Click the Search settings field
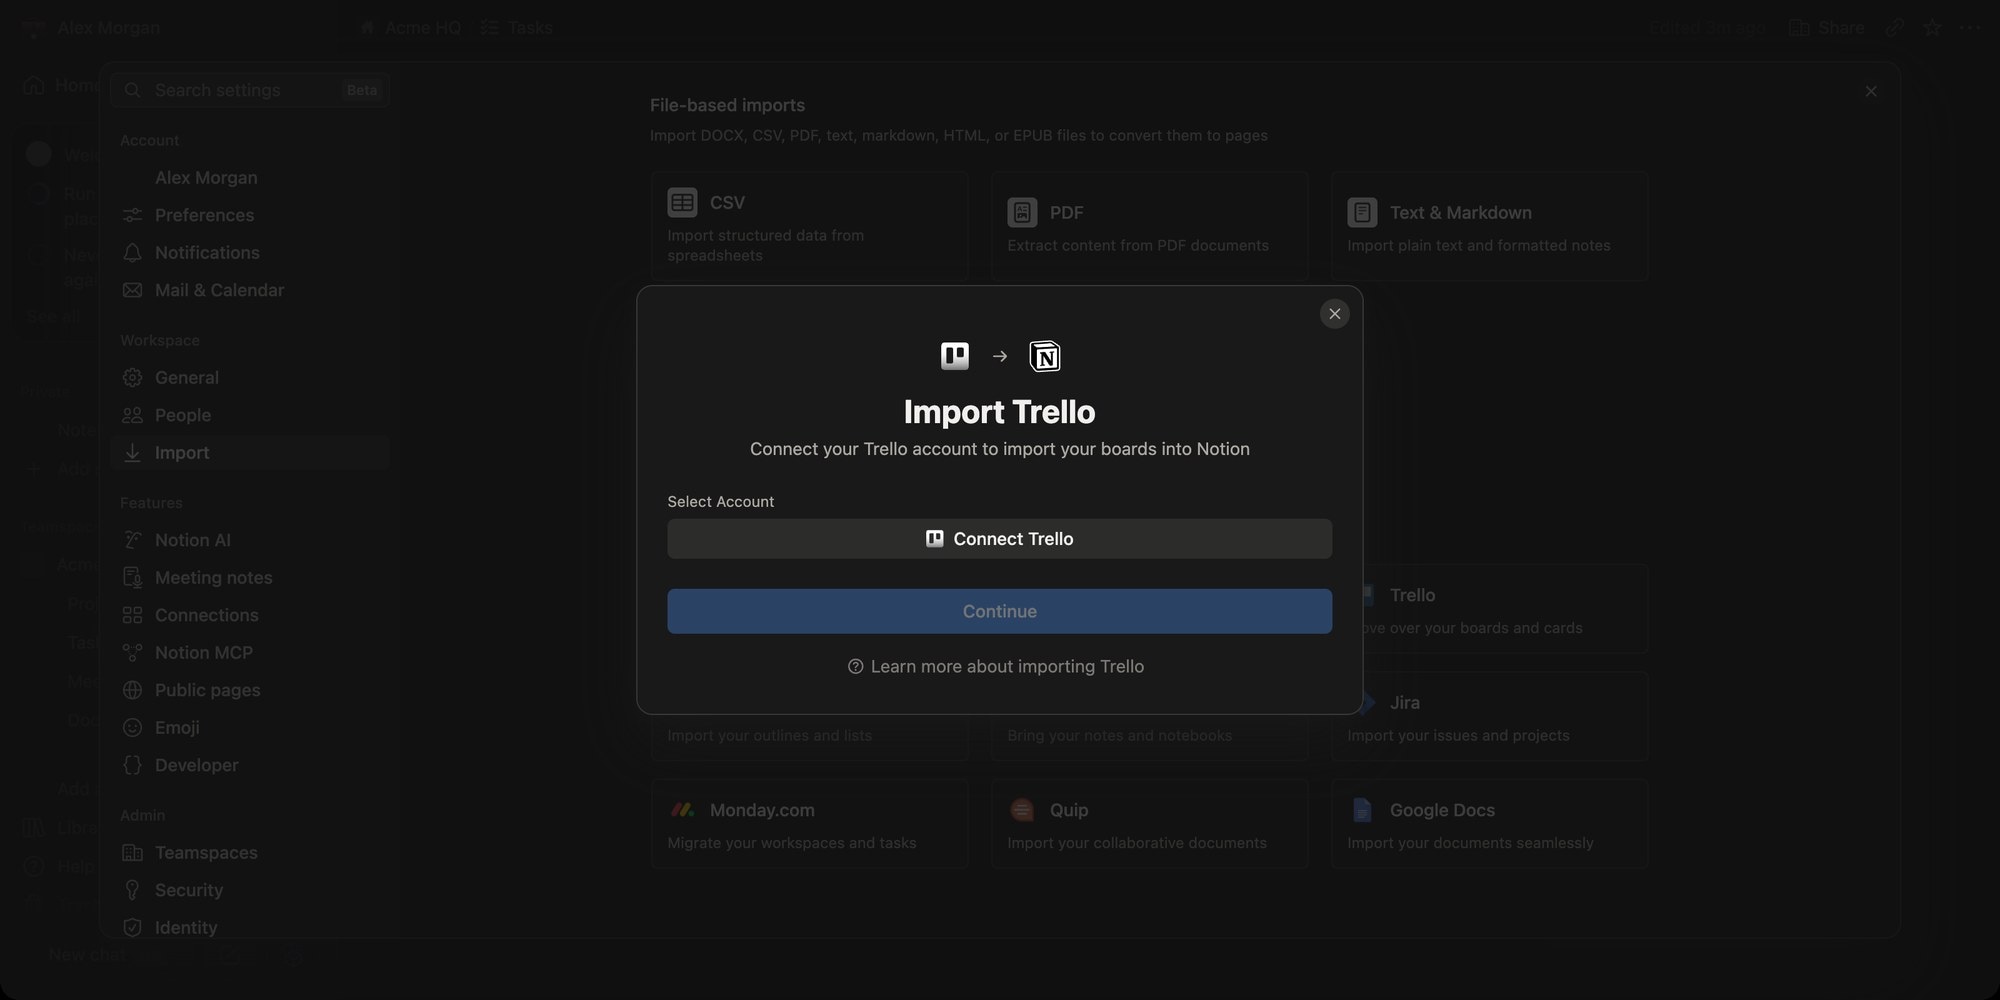Image resolution: width=2000 pixels, height=1000 pixels. [x=250, y=90]
